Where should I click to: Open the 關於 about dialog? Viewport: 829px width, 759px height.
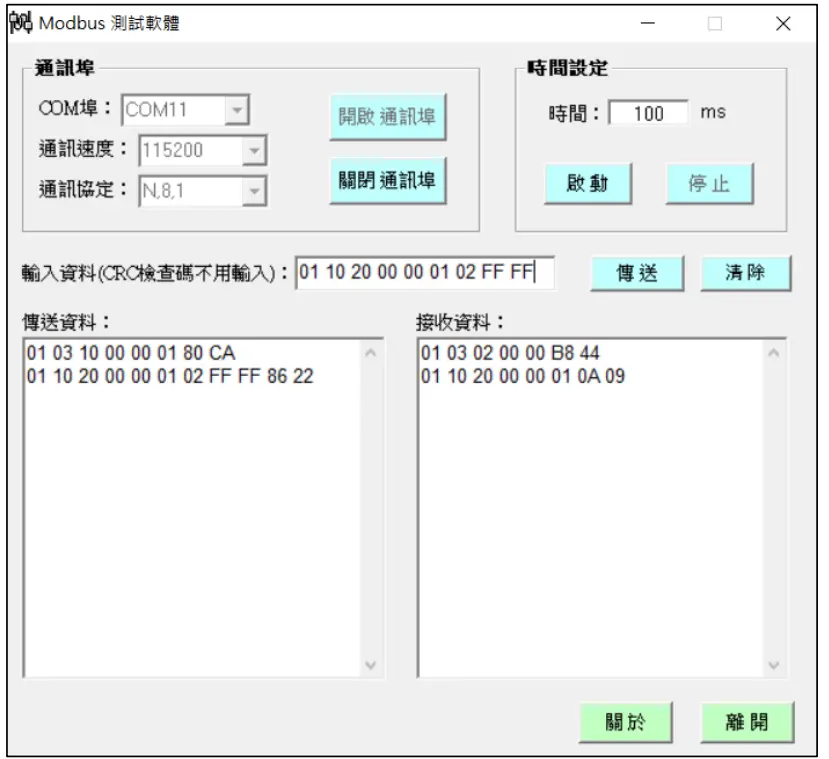tap(625, 720)
